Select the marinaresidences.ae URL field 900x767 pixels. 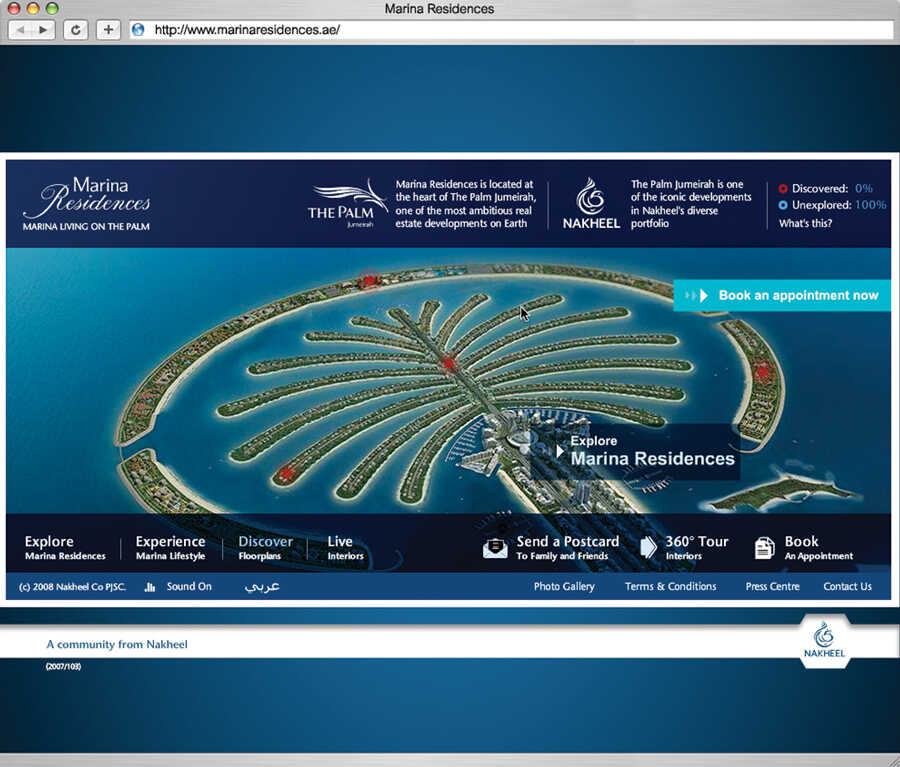(x=511, y=29)
